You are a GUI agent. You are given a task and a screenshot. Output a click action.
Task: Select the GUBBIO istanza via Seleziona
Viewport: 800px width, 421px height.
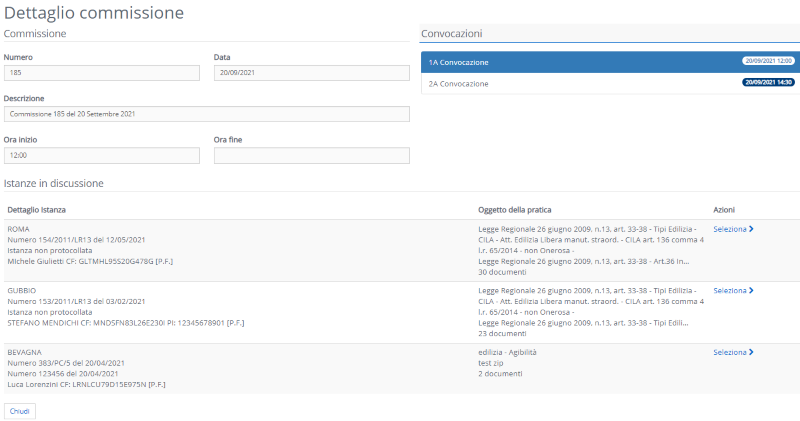coord(731,291)
